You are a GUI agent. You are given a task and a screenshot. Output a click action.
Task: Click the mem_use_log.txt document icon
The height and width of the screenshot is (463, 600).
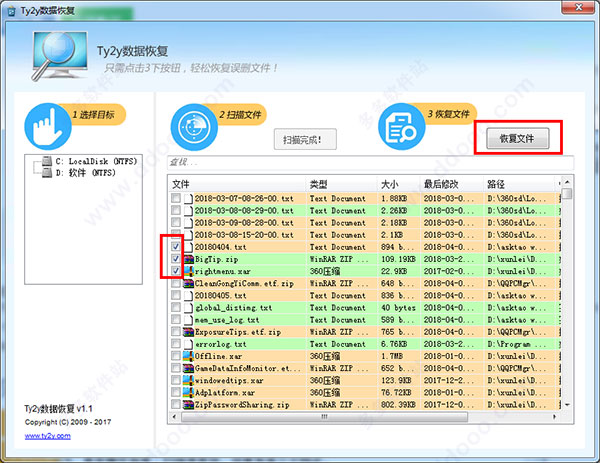[x=188, y=320]
